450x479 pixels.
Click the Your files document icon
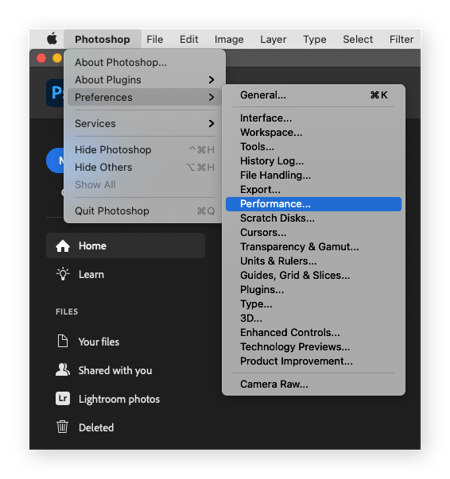coord(63,341)
